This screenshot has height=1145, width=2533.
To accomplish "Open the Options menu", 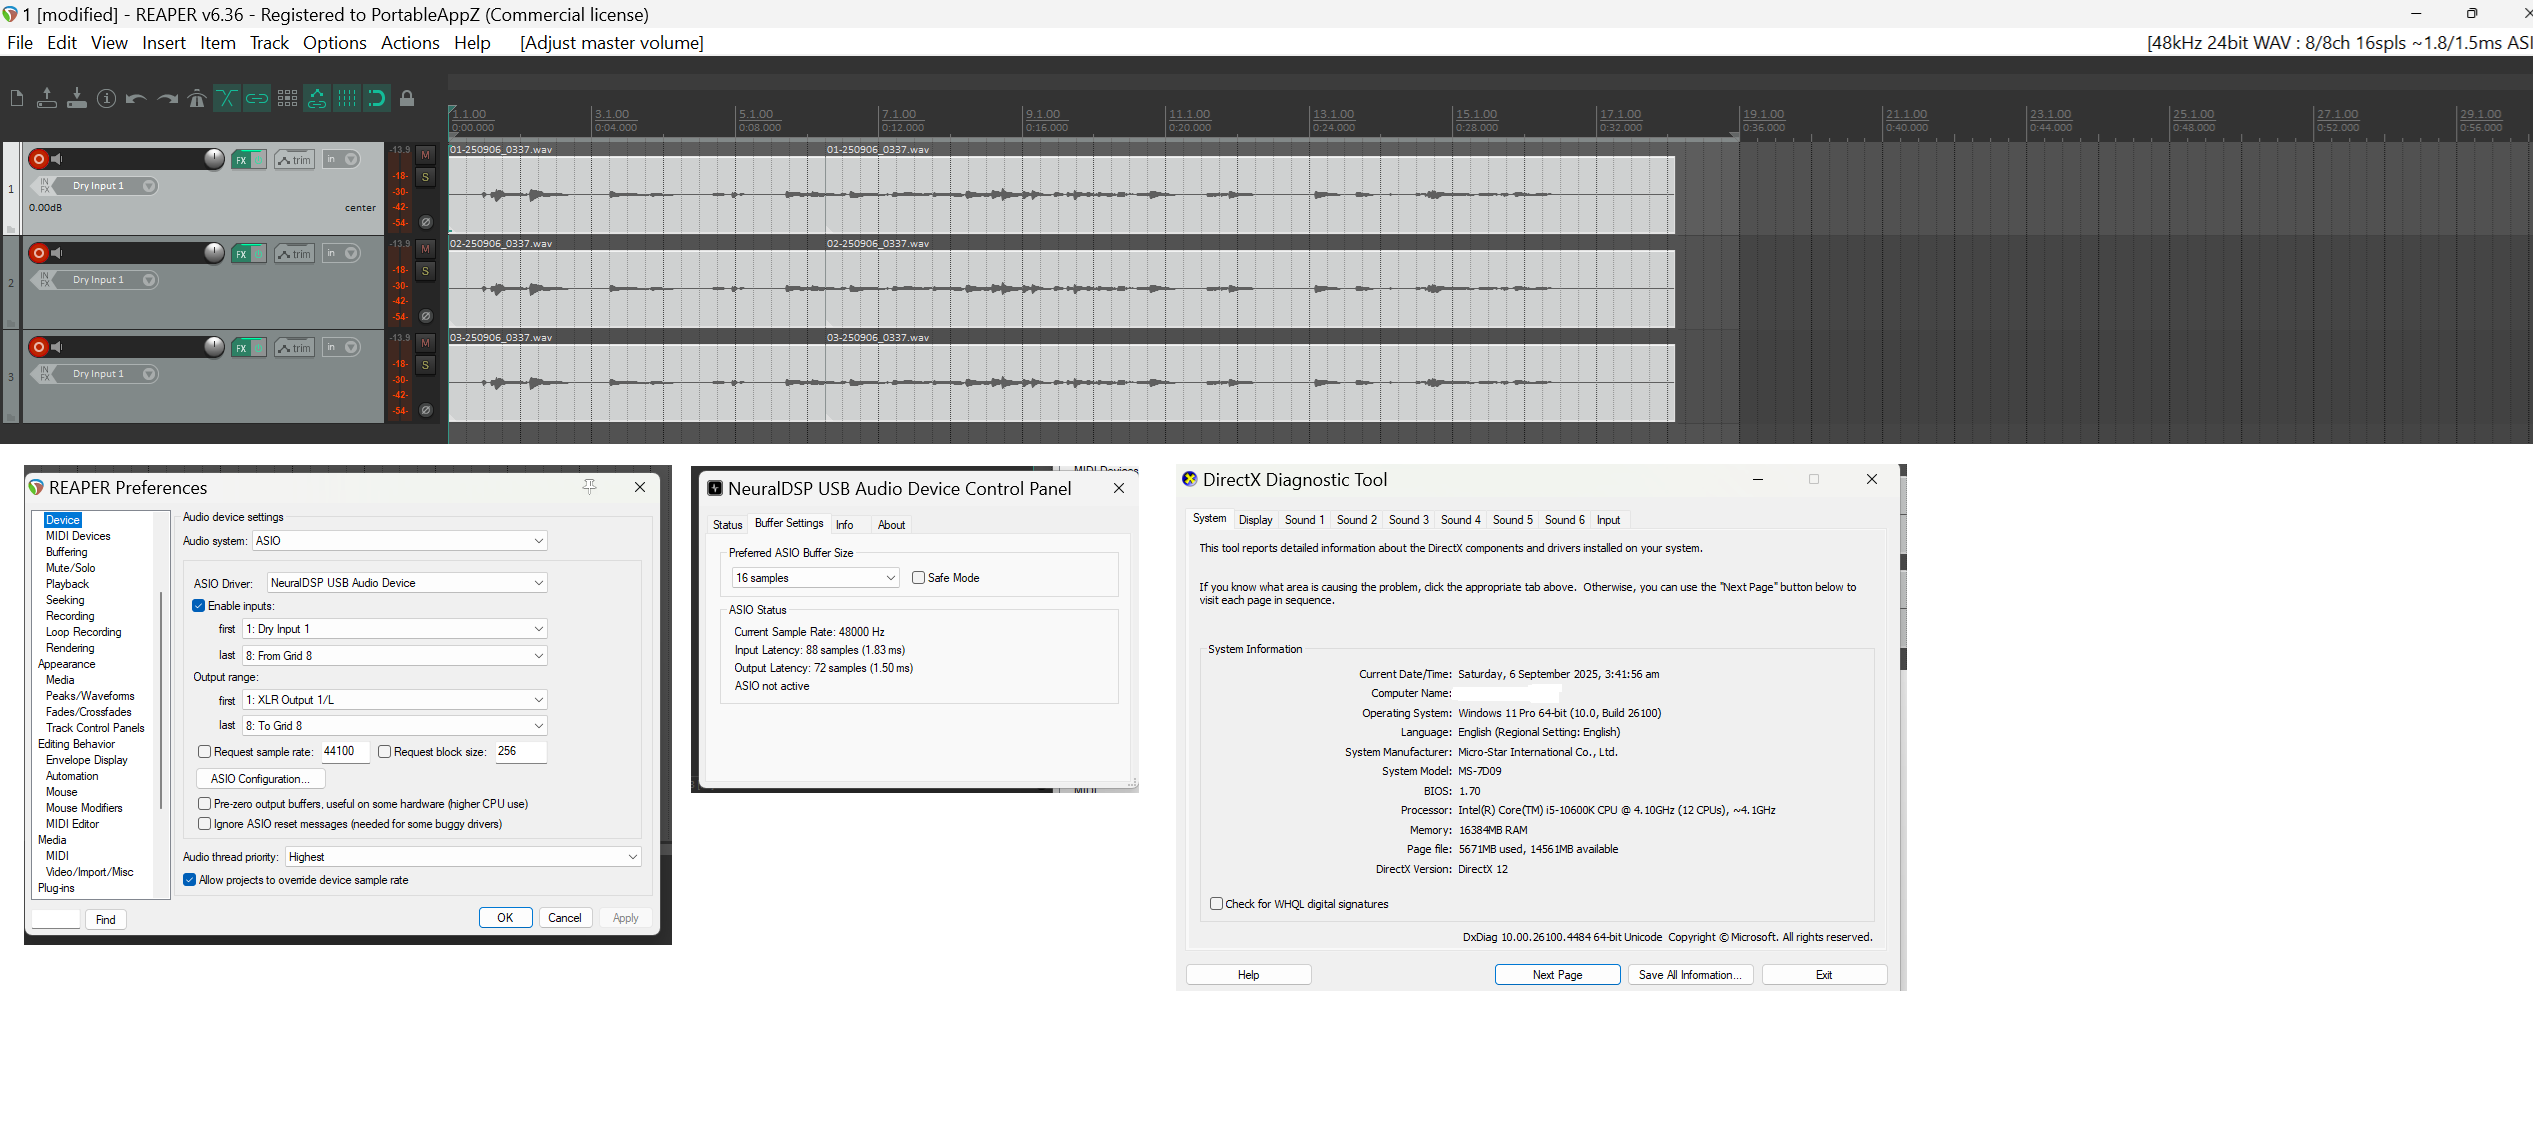I will tap(334, 43).
